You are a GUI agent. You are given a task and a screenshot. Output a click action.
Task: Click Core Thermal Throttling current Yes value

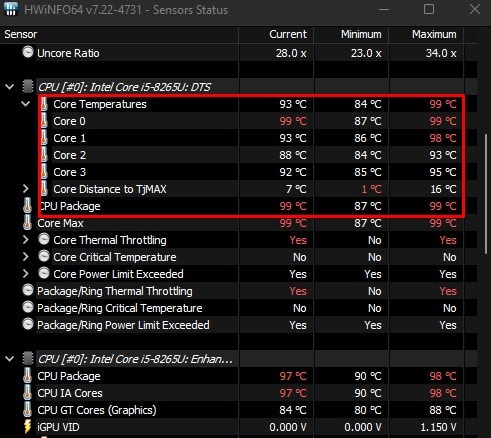pyautogui.click(x=298, y=240)
